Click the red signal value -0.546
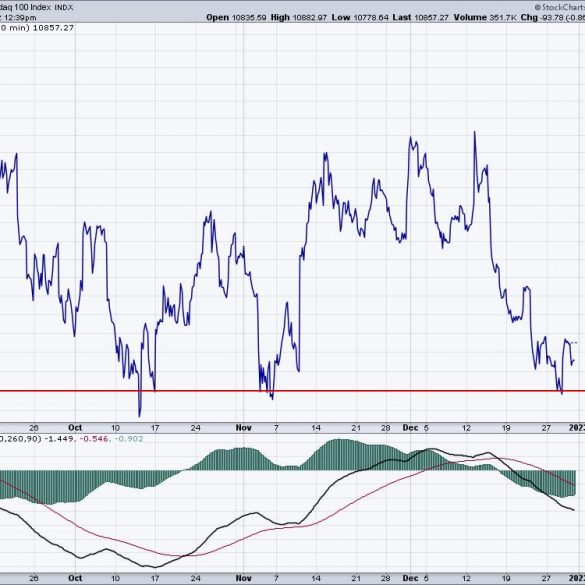This screenshot has width=585, height=585. click(x=94, y=439)
